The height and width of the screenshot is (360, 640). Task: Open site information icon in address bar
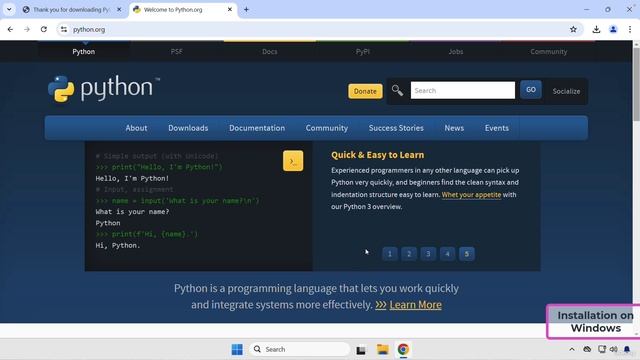pos(64,29)
